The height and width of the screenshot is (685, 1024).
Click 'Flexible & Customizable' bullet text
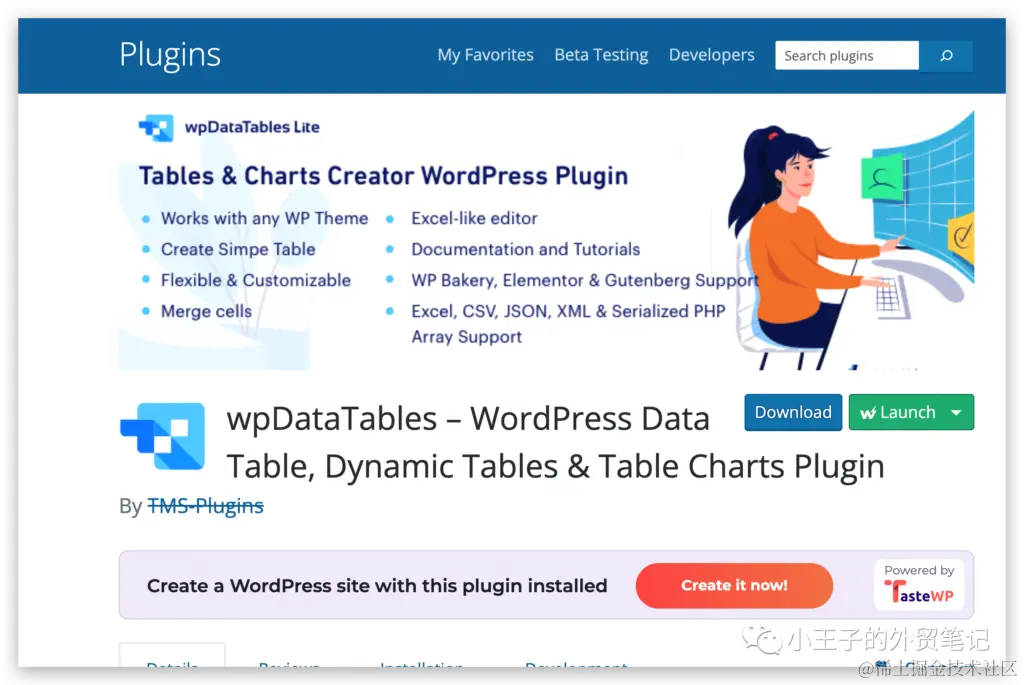[256, 280]
